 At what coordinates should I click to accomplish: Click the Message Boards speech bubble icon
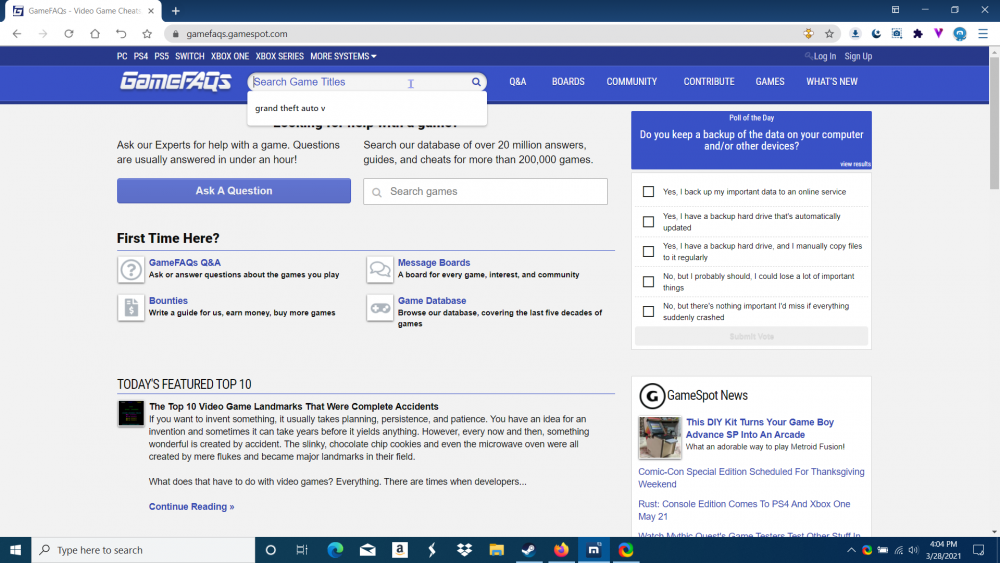[379, 270]
